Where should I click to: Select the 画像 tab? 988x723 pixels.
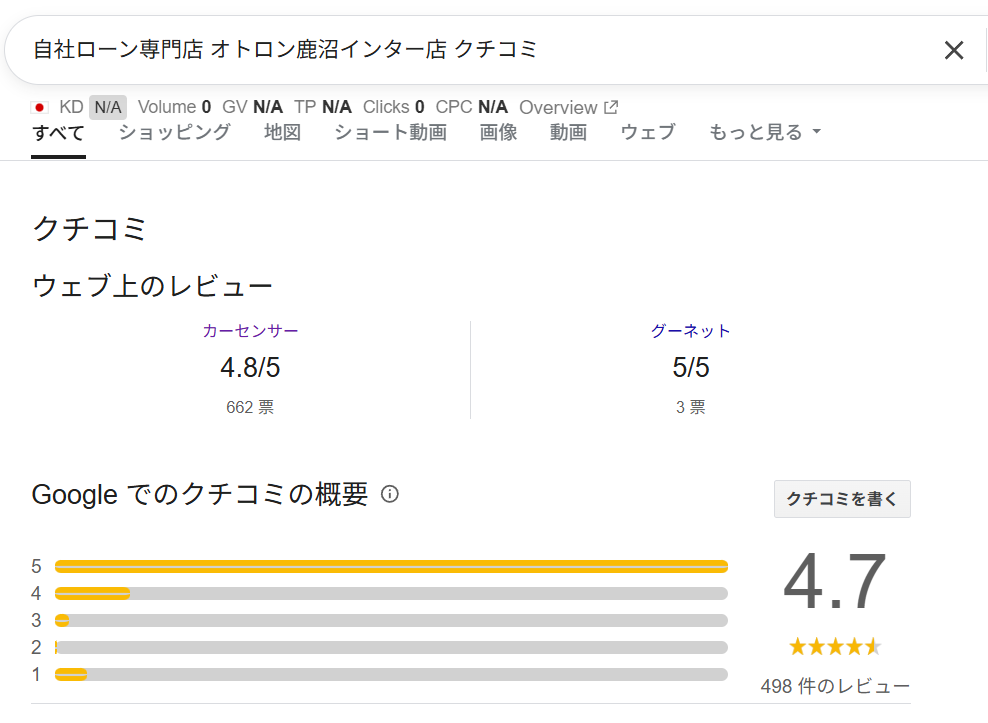tap(498, 132)
